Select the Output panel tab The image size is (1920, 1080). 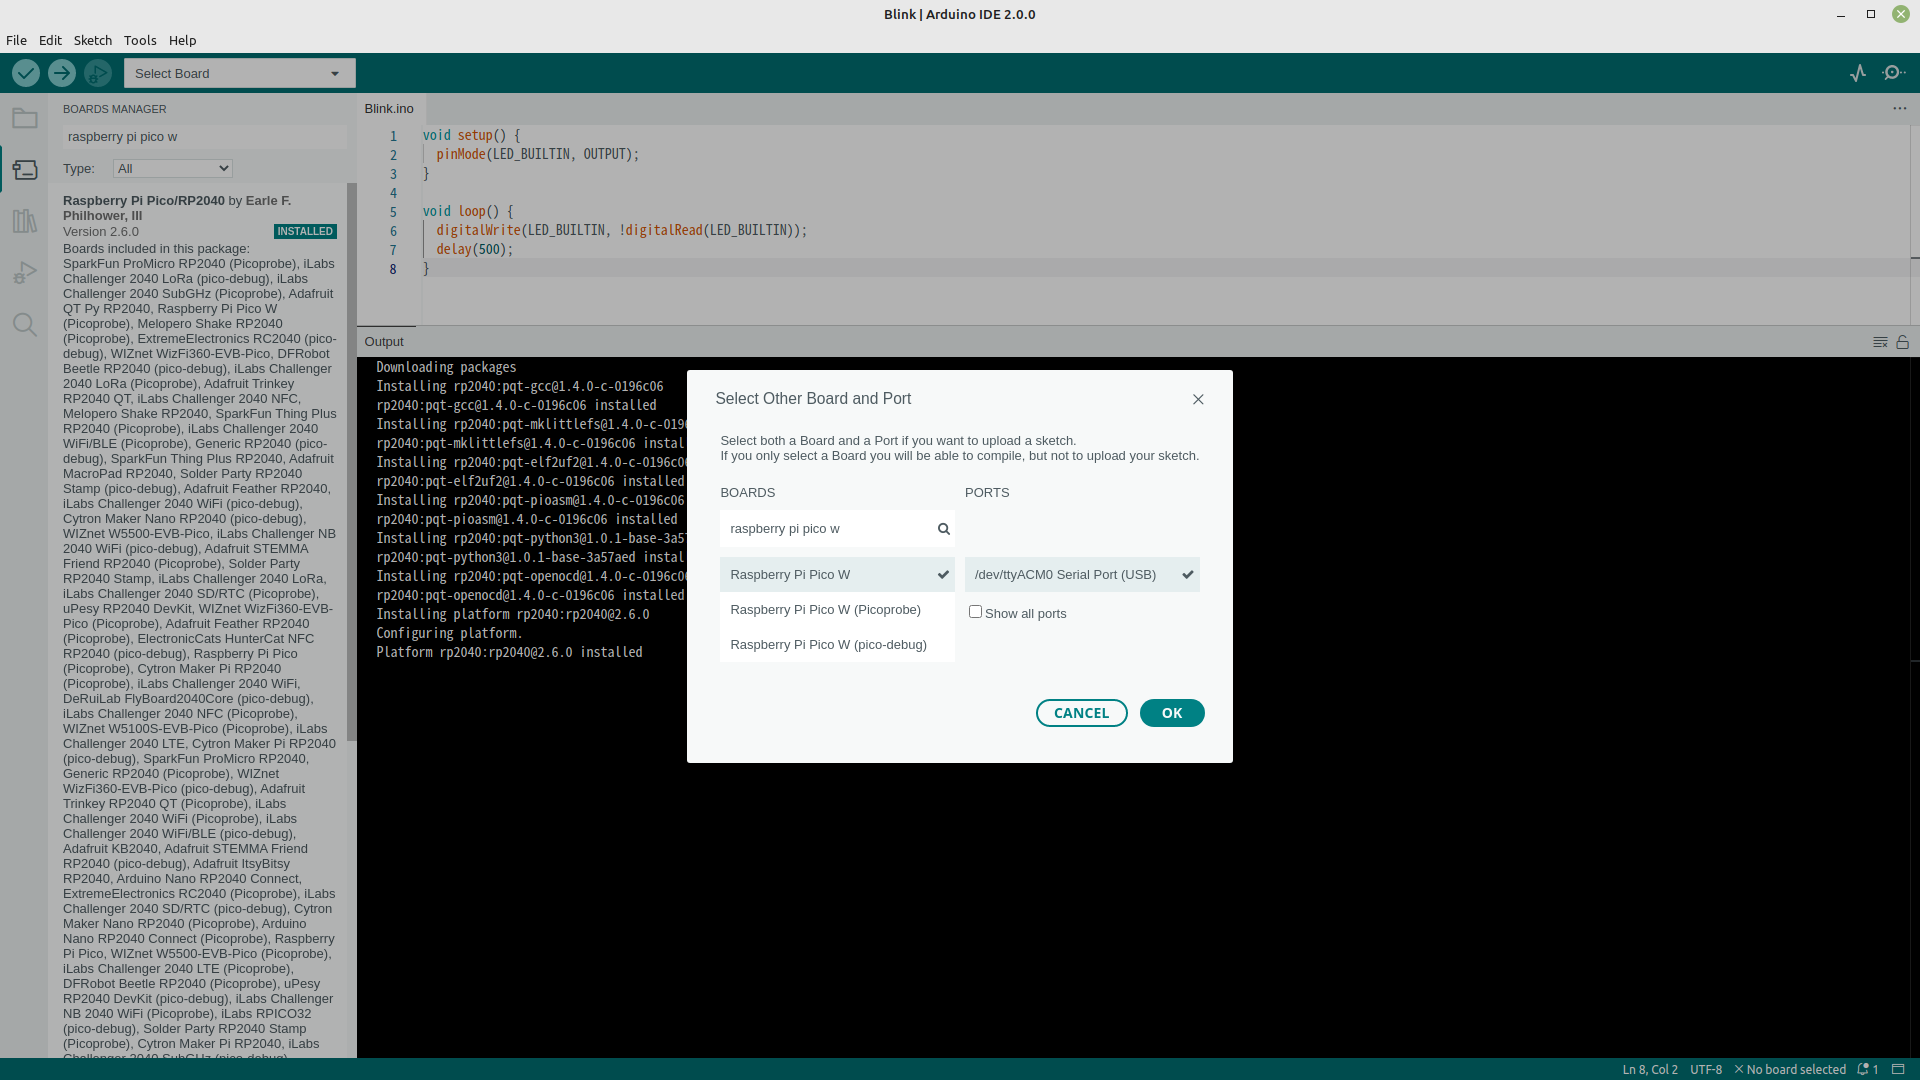click(384, 342)
